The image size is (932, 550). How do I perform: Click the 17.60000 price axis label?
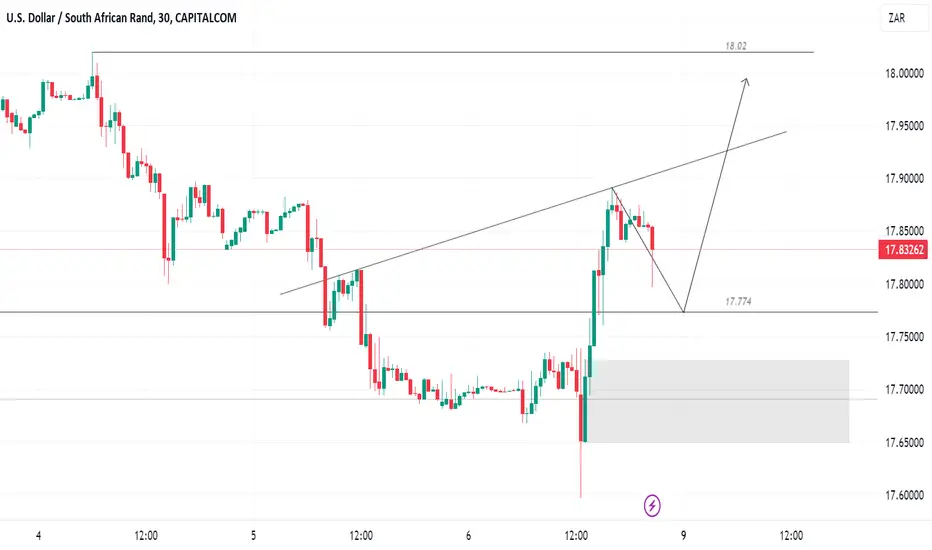click(x=904, y=495)
